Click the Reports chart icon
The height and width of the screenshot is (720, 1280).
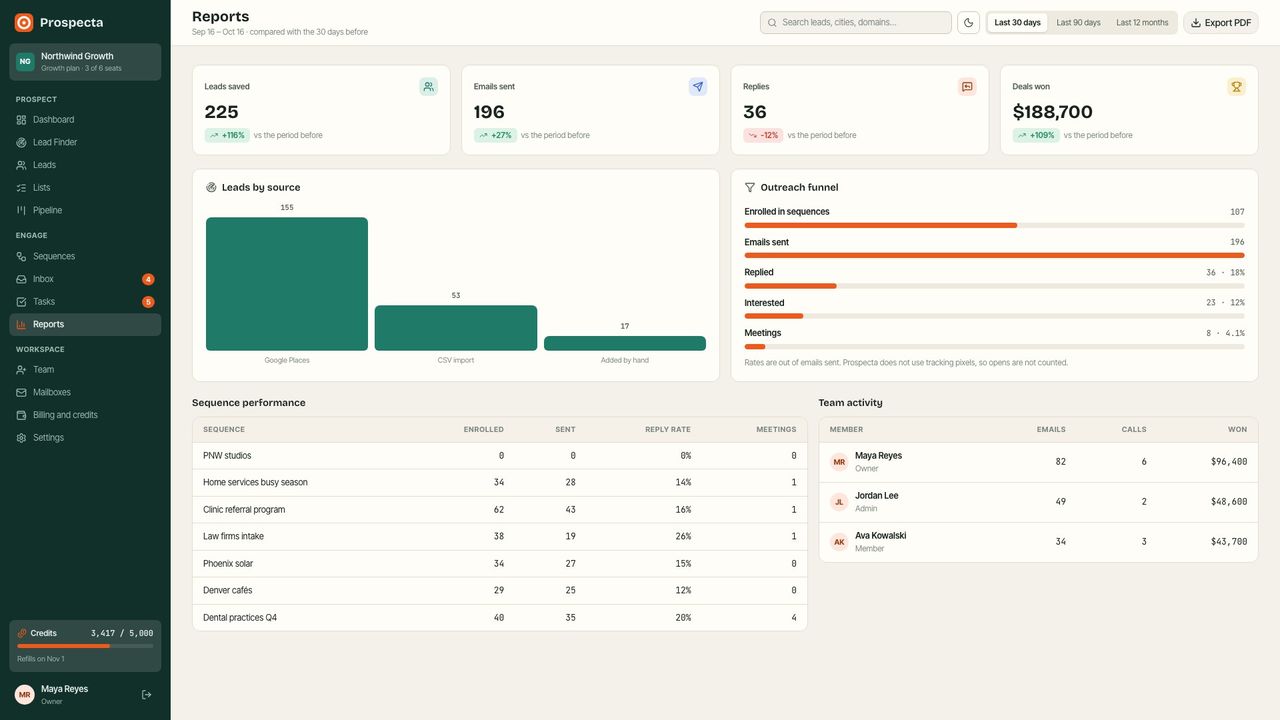[x=22, y=324]
